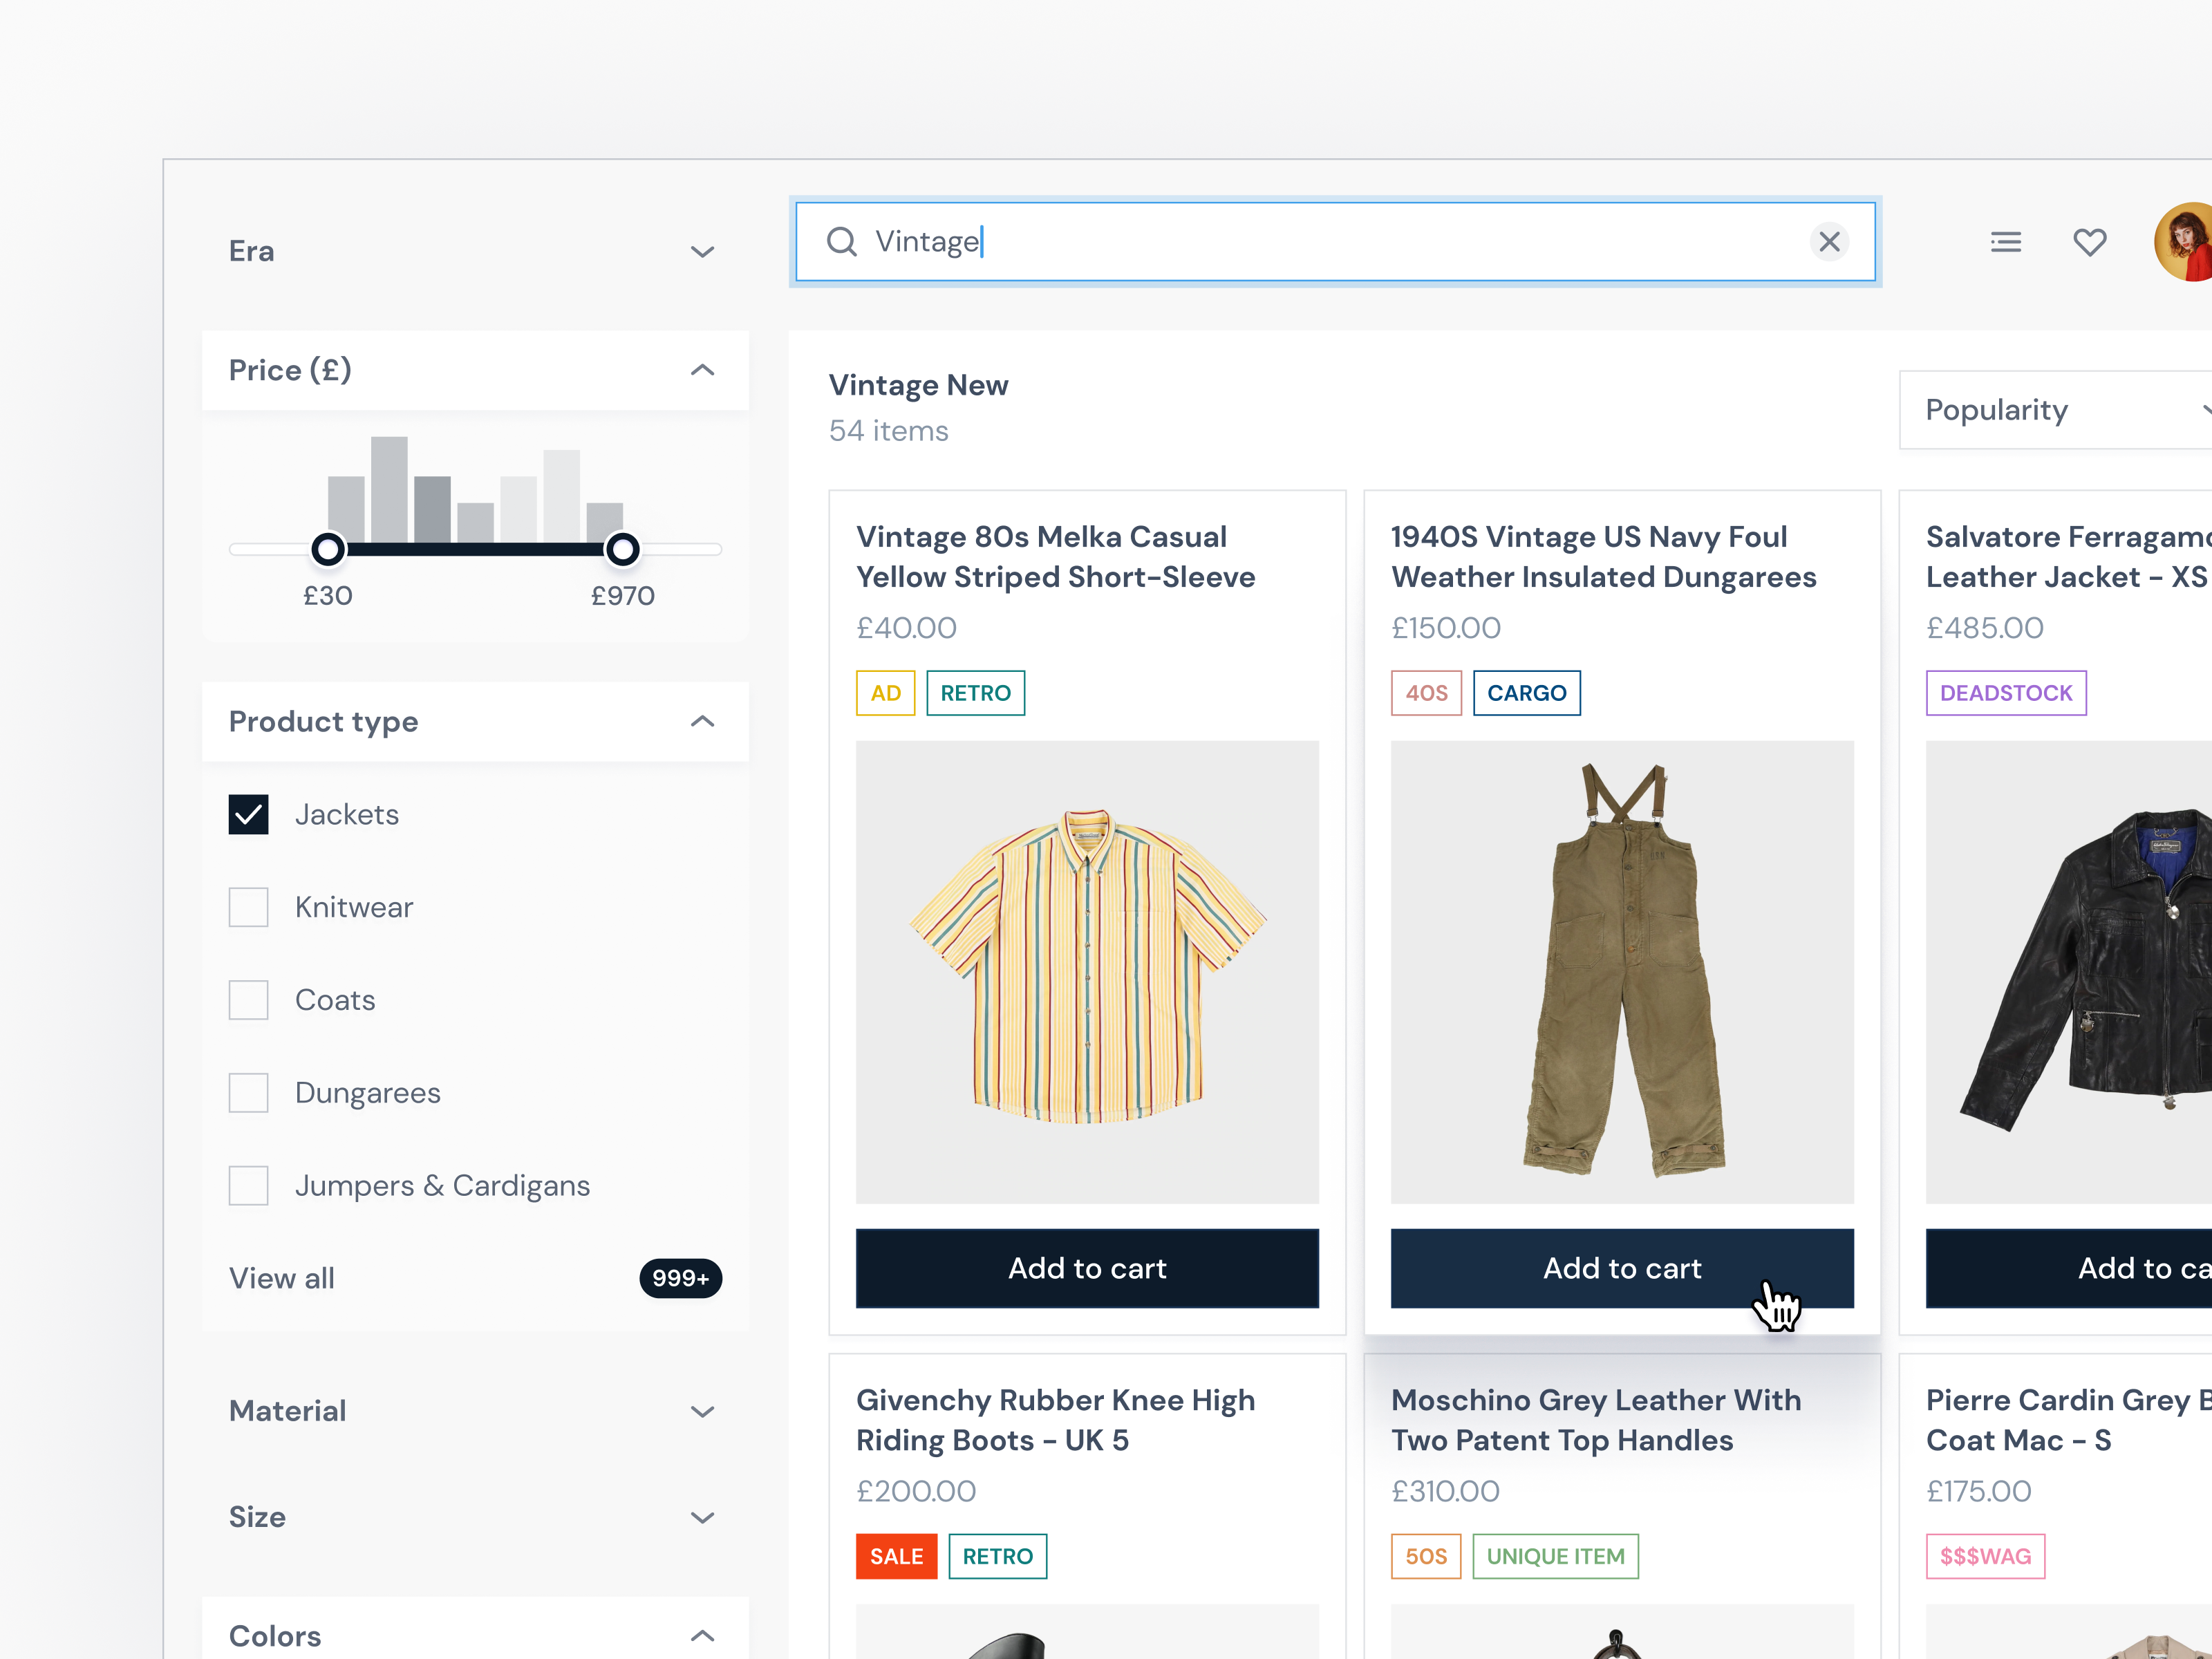Open Vintage 80s Melka Casual shirt title
2212x1659 pixels.
(x=1056, y=557)
